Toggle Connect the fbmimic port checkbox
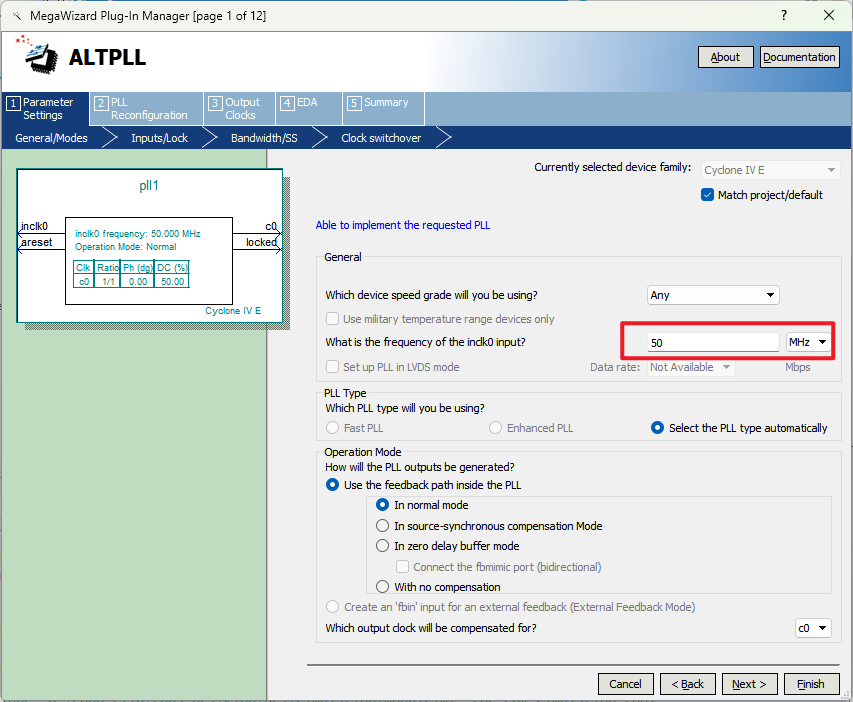853x702 pixels. pyautogui.click(x=403, y=567)
